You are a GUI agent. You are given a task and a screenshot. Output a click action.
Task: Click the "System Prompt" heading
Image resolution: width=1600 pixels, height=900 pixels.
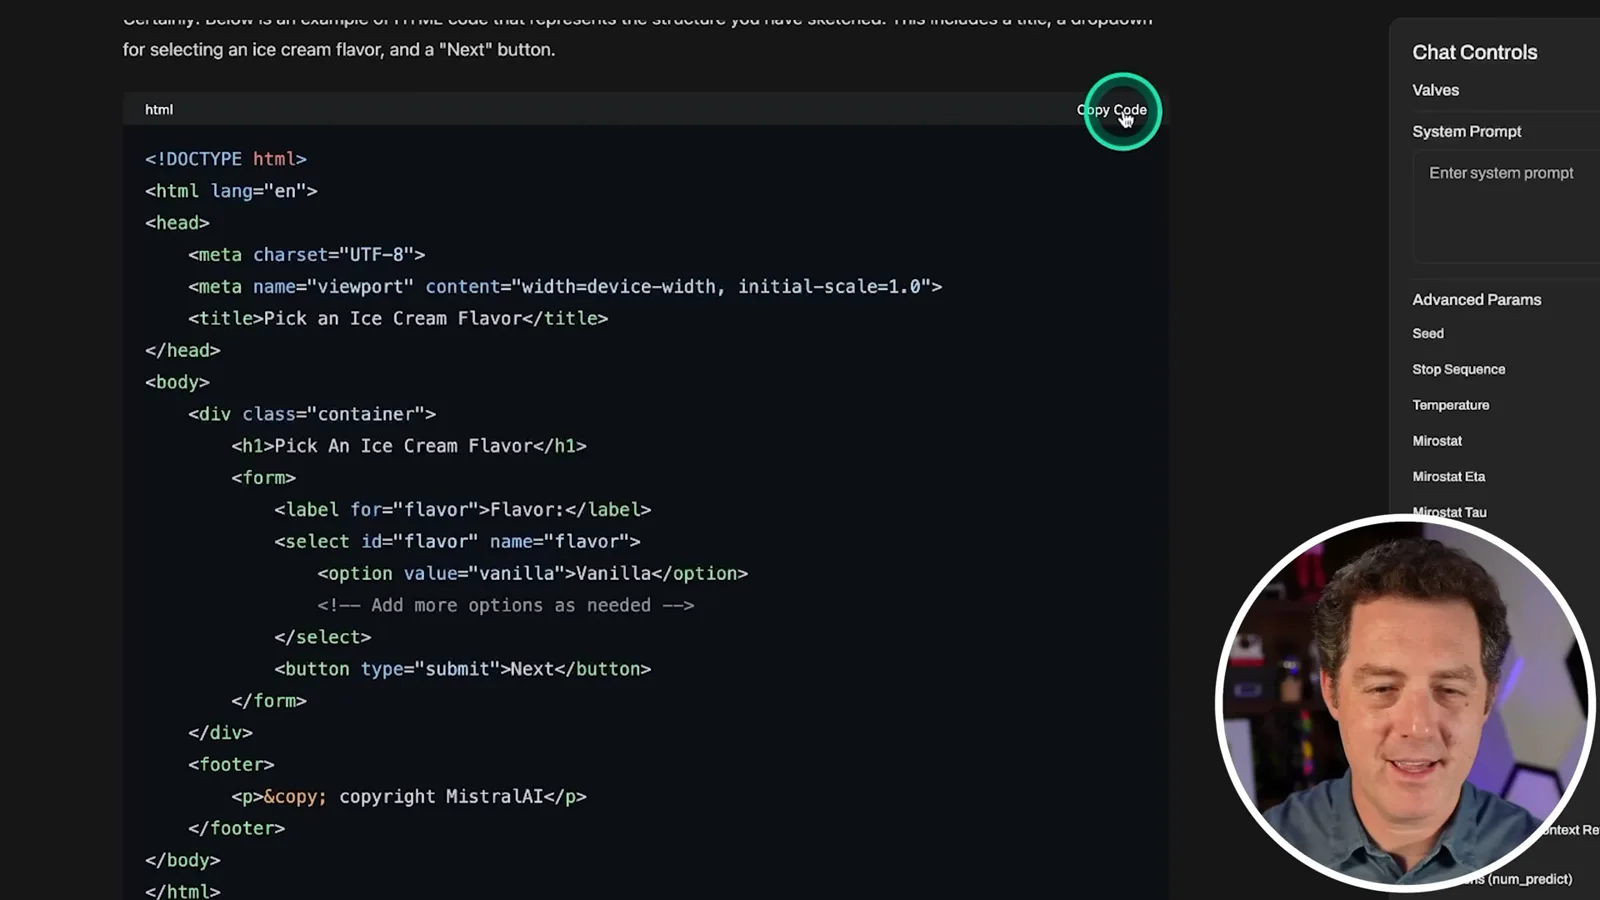click(1466, 132)
